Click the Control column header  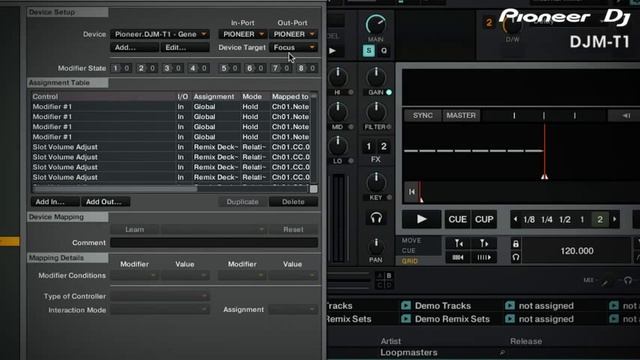pyautogui.click(x=103, y=97)
